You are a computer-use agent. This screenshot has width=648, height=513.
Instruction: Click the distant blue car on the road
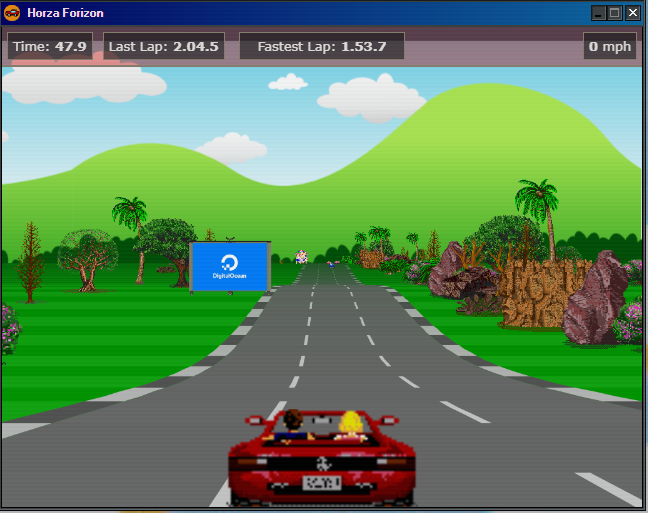tap(331, 265)
